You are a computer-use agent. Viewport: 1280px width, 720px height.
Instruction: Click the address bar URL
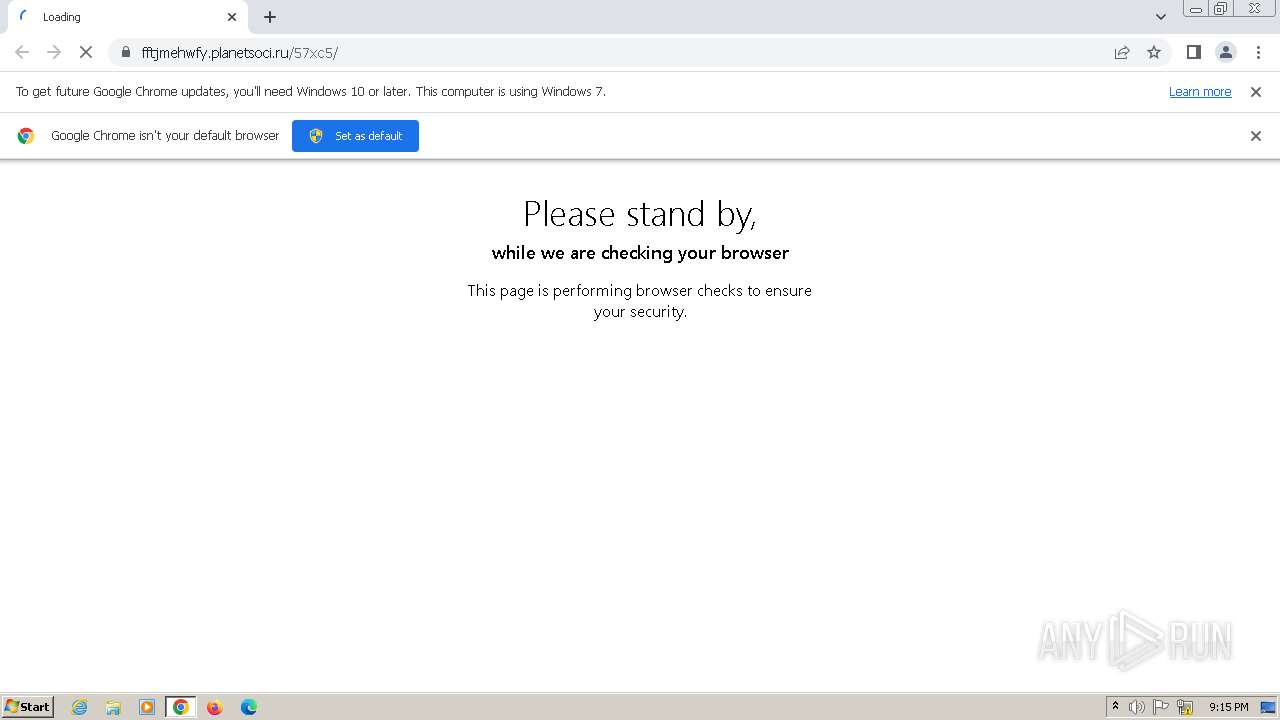[x=240, y=52]
